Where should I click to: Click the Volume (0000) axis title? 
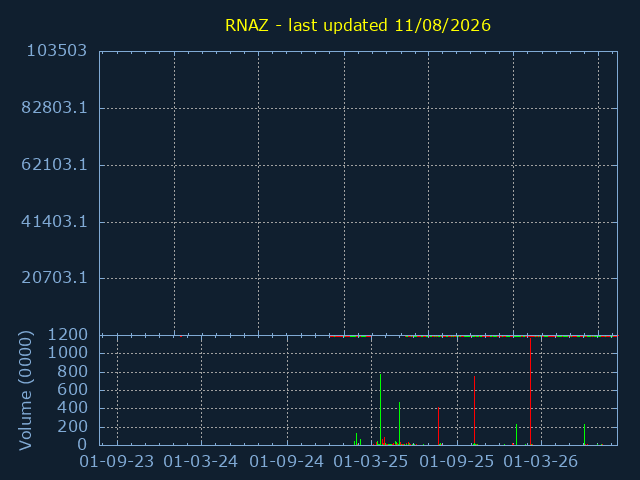tap(25, 391)
